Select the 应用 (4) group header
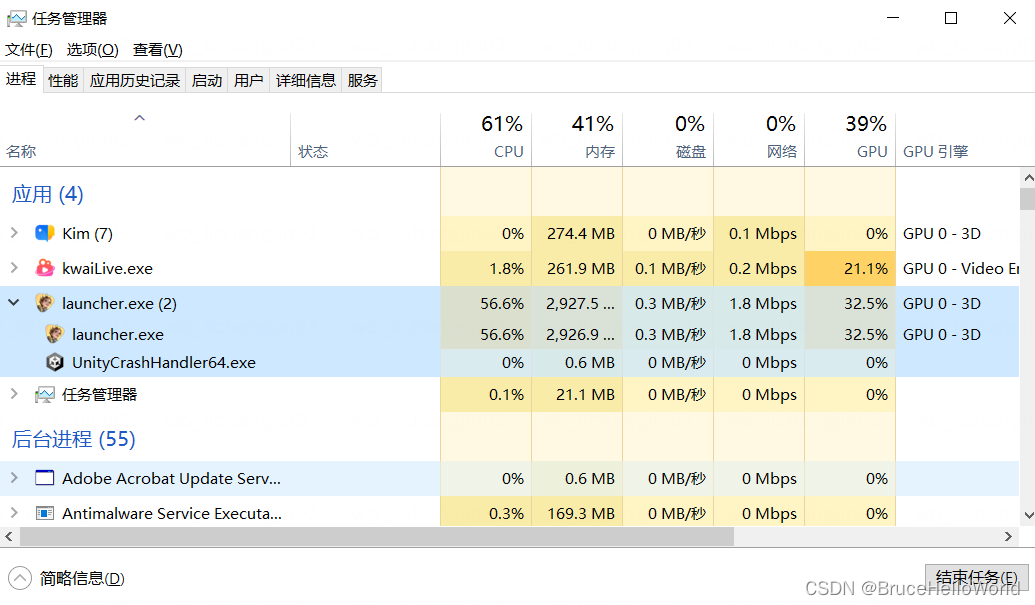This screenshot has height=605, width=1035. [x=48, y=194]
